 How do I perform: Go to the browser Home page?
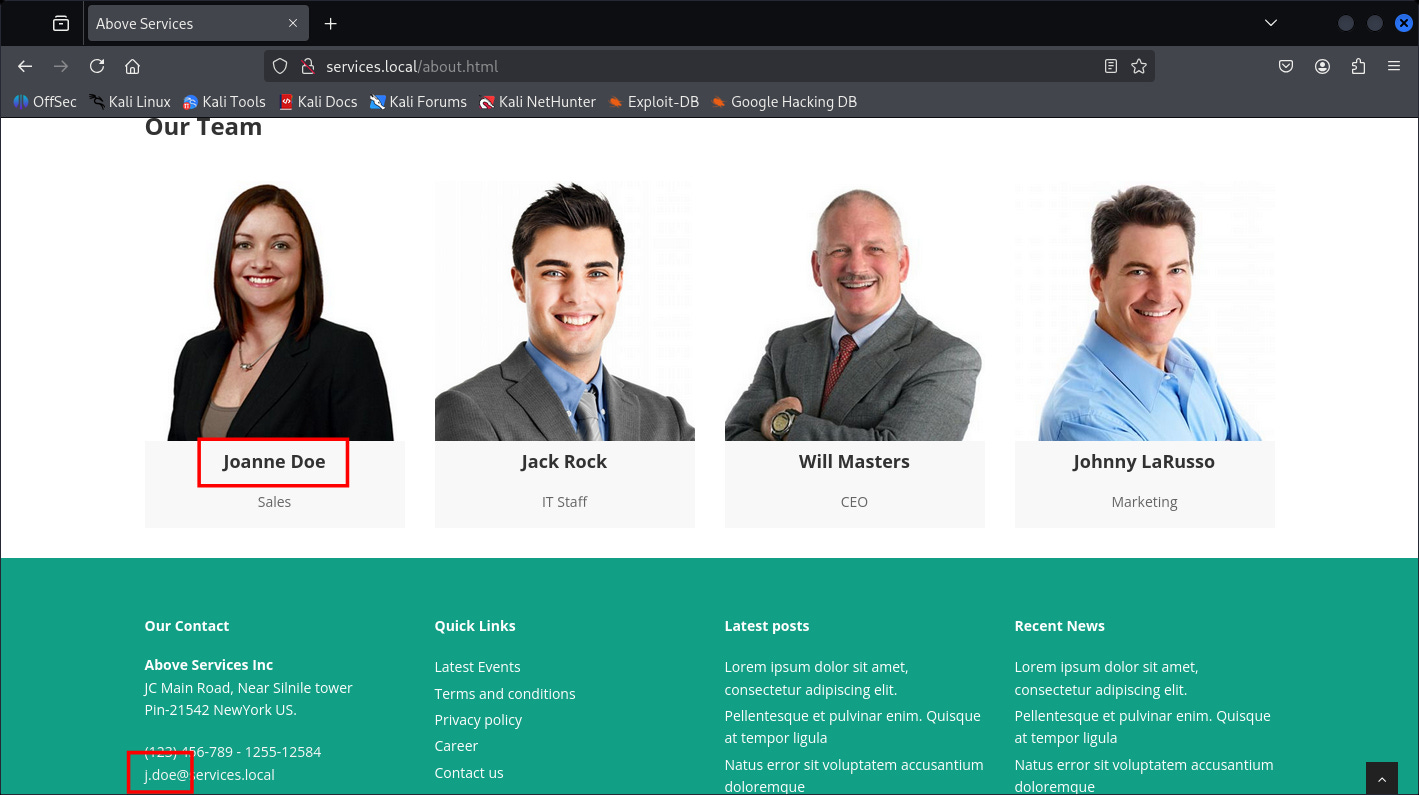(x=132, y=66)
